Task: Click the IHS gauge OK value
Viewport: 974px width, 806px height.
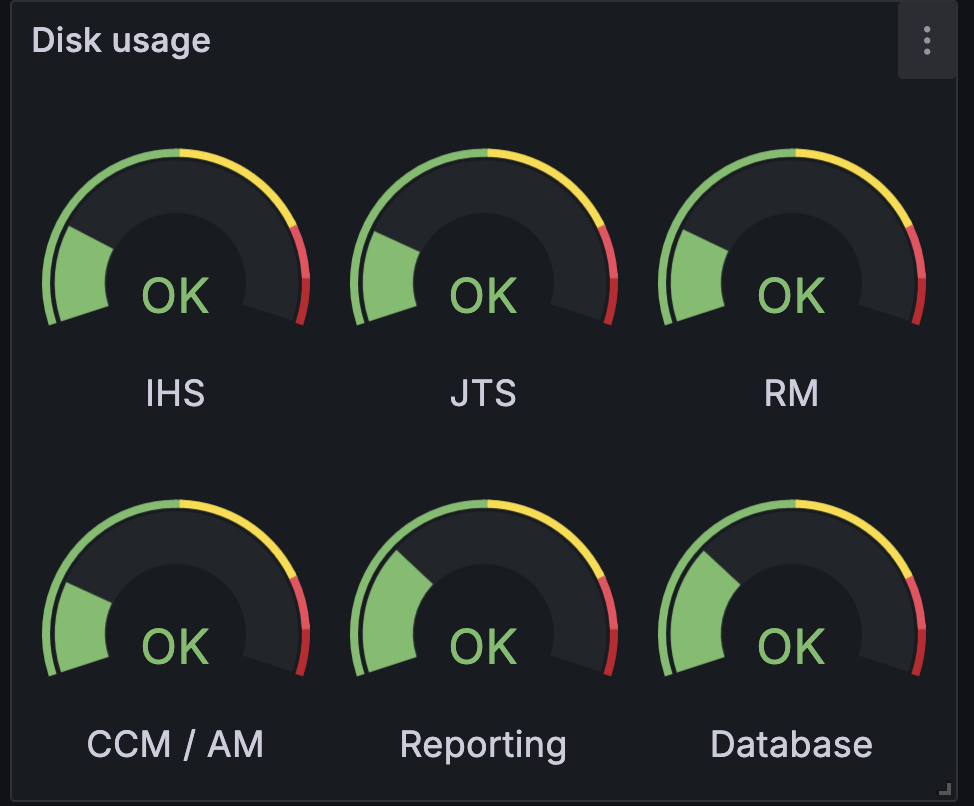Action: coord(176,296)
